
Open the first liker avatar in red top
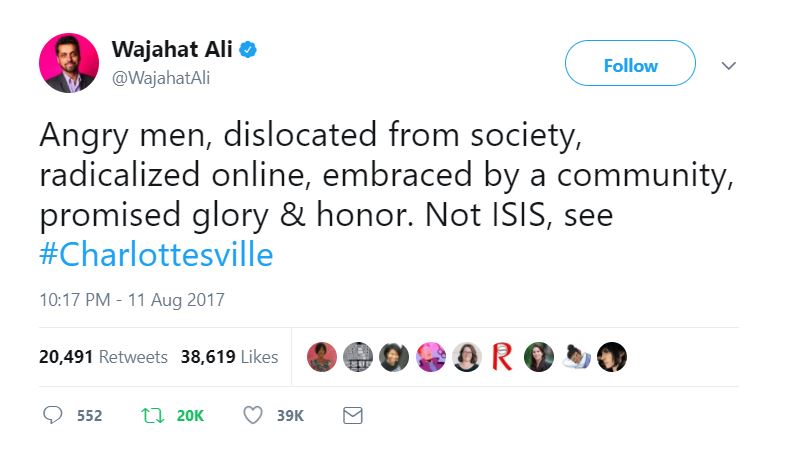tap(321, 357)
